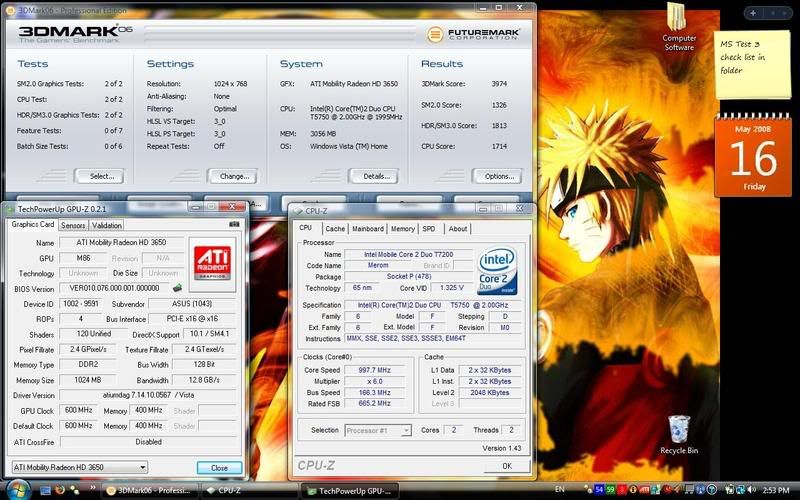Click the Core Speed 997.7 MHz value

point(374,370)
